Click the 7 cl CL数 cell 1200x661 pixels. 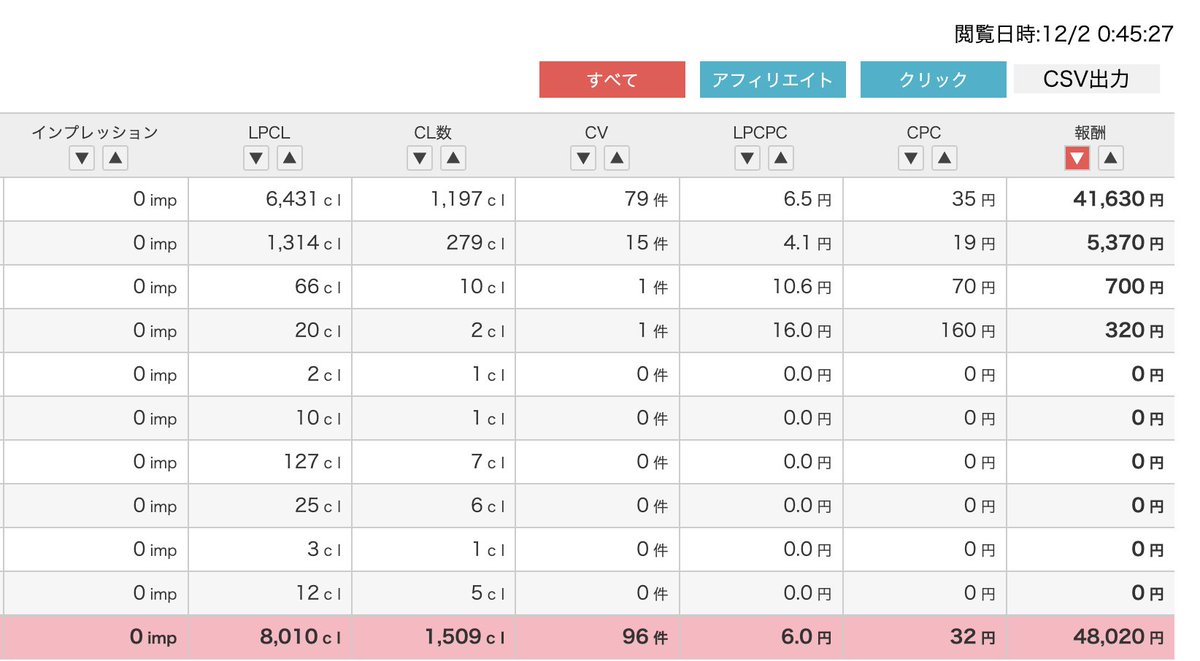[x=434, y=462]
